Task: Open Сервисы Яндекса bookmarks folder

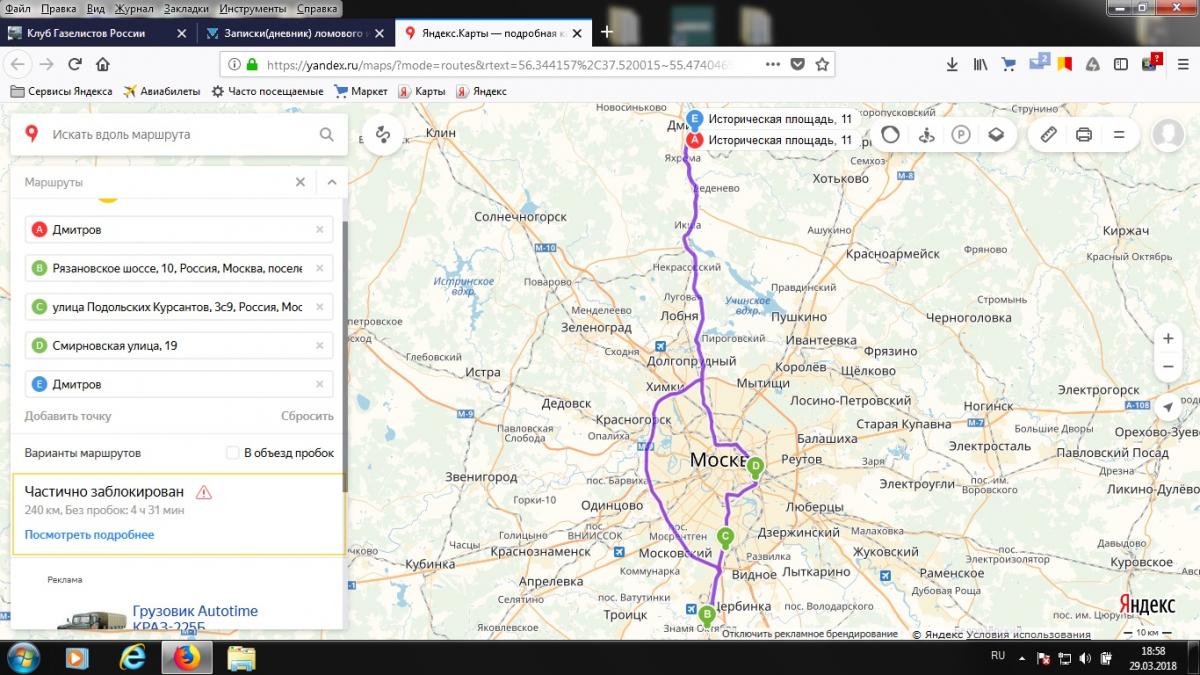Action: [61, 91]
